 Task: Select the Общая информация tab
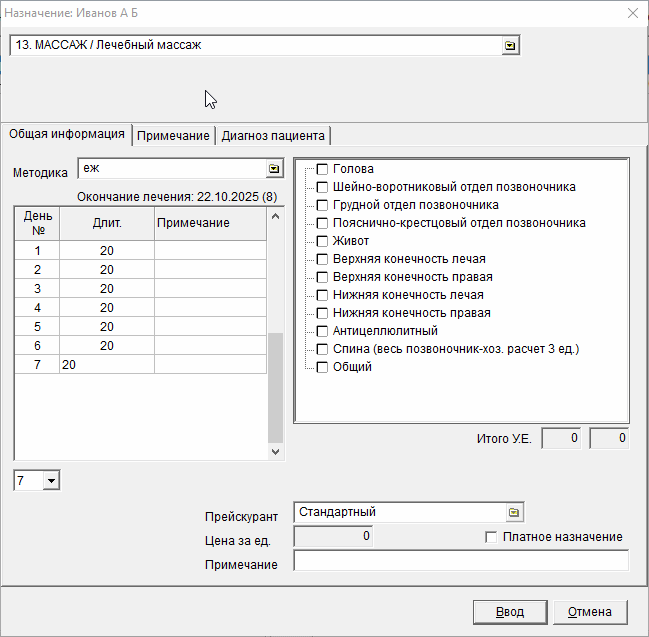(x=67, y=135)
